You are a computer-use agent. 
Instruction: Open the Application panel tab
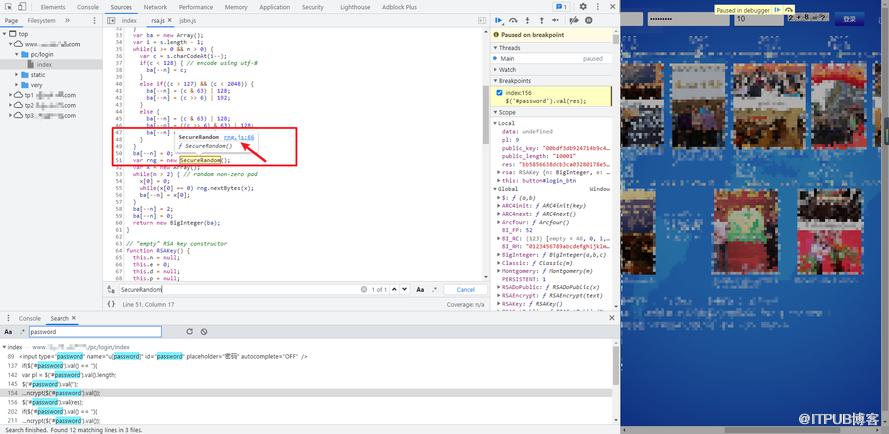click(274, 7)
